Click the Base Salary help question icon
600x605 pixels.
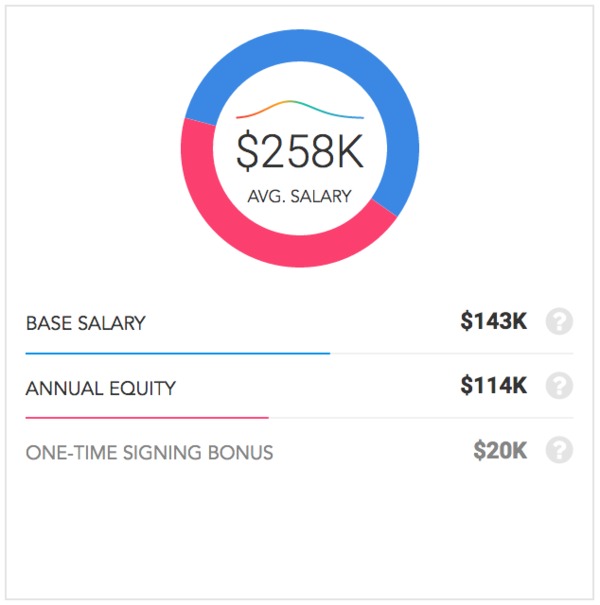[x=559, y=321]
